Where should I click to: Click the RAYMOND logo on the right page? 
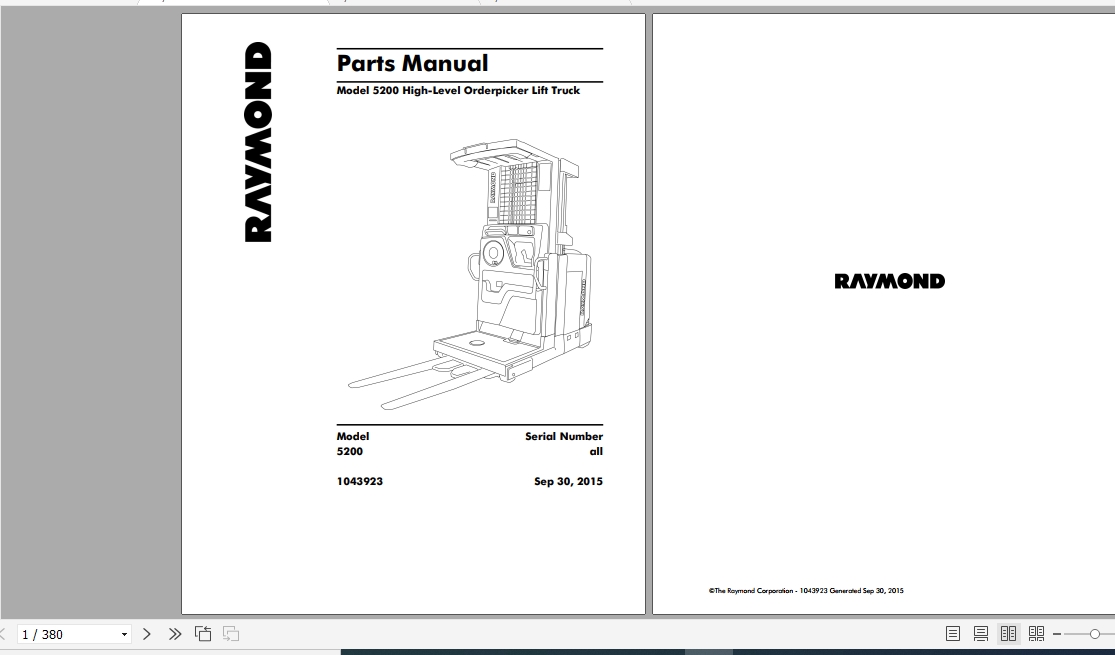[888, 281]
